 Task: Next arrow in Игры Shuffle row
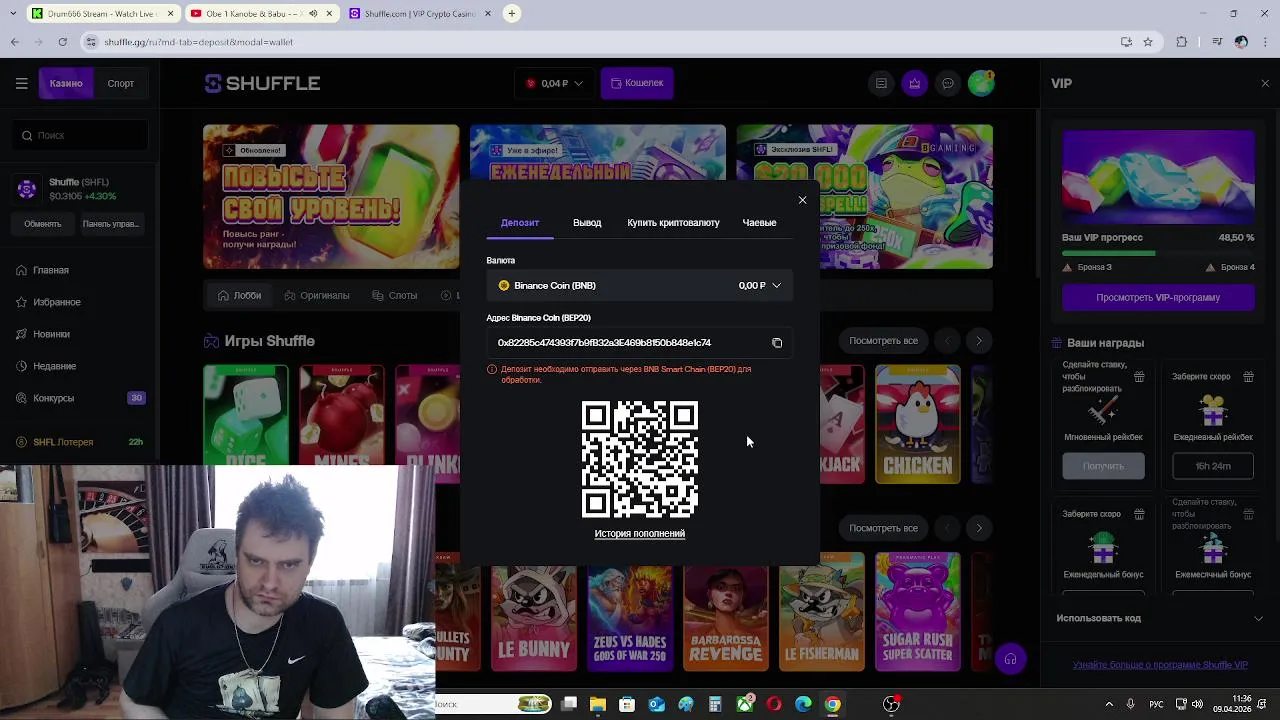pos(979,341)
